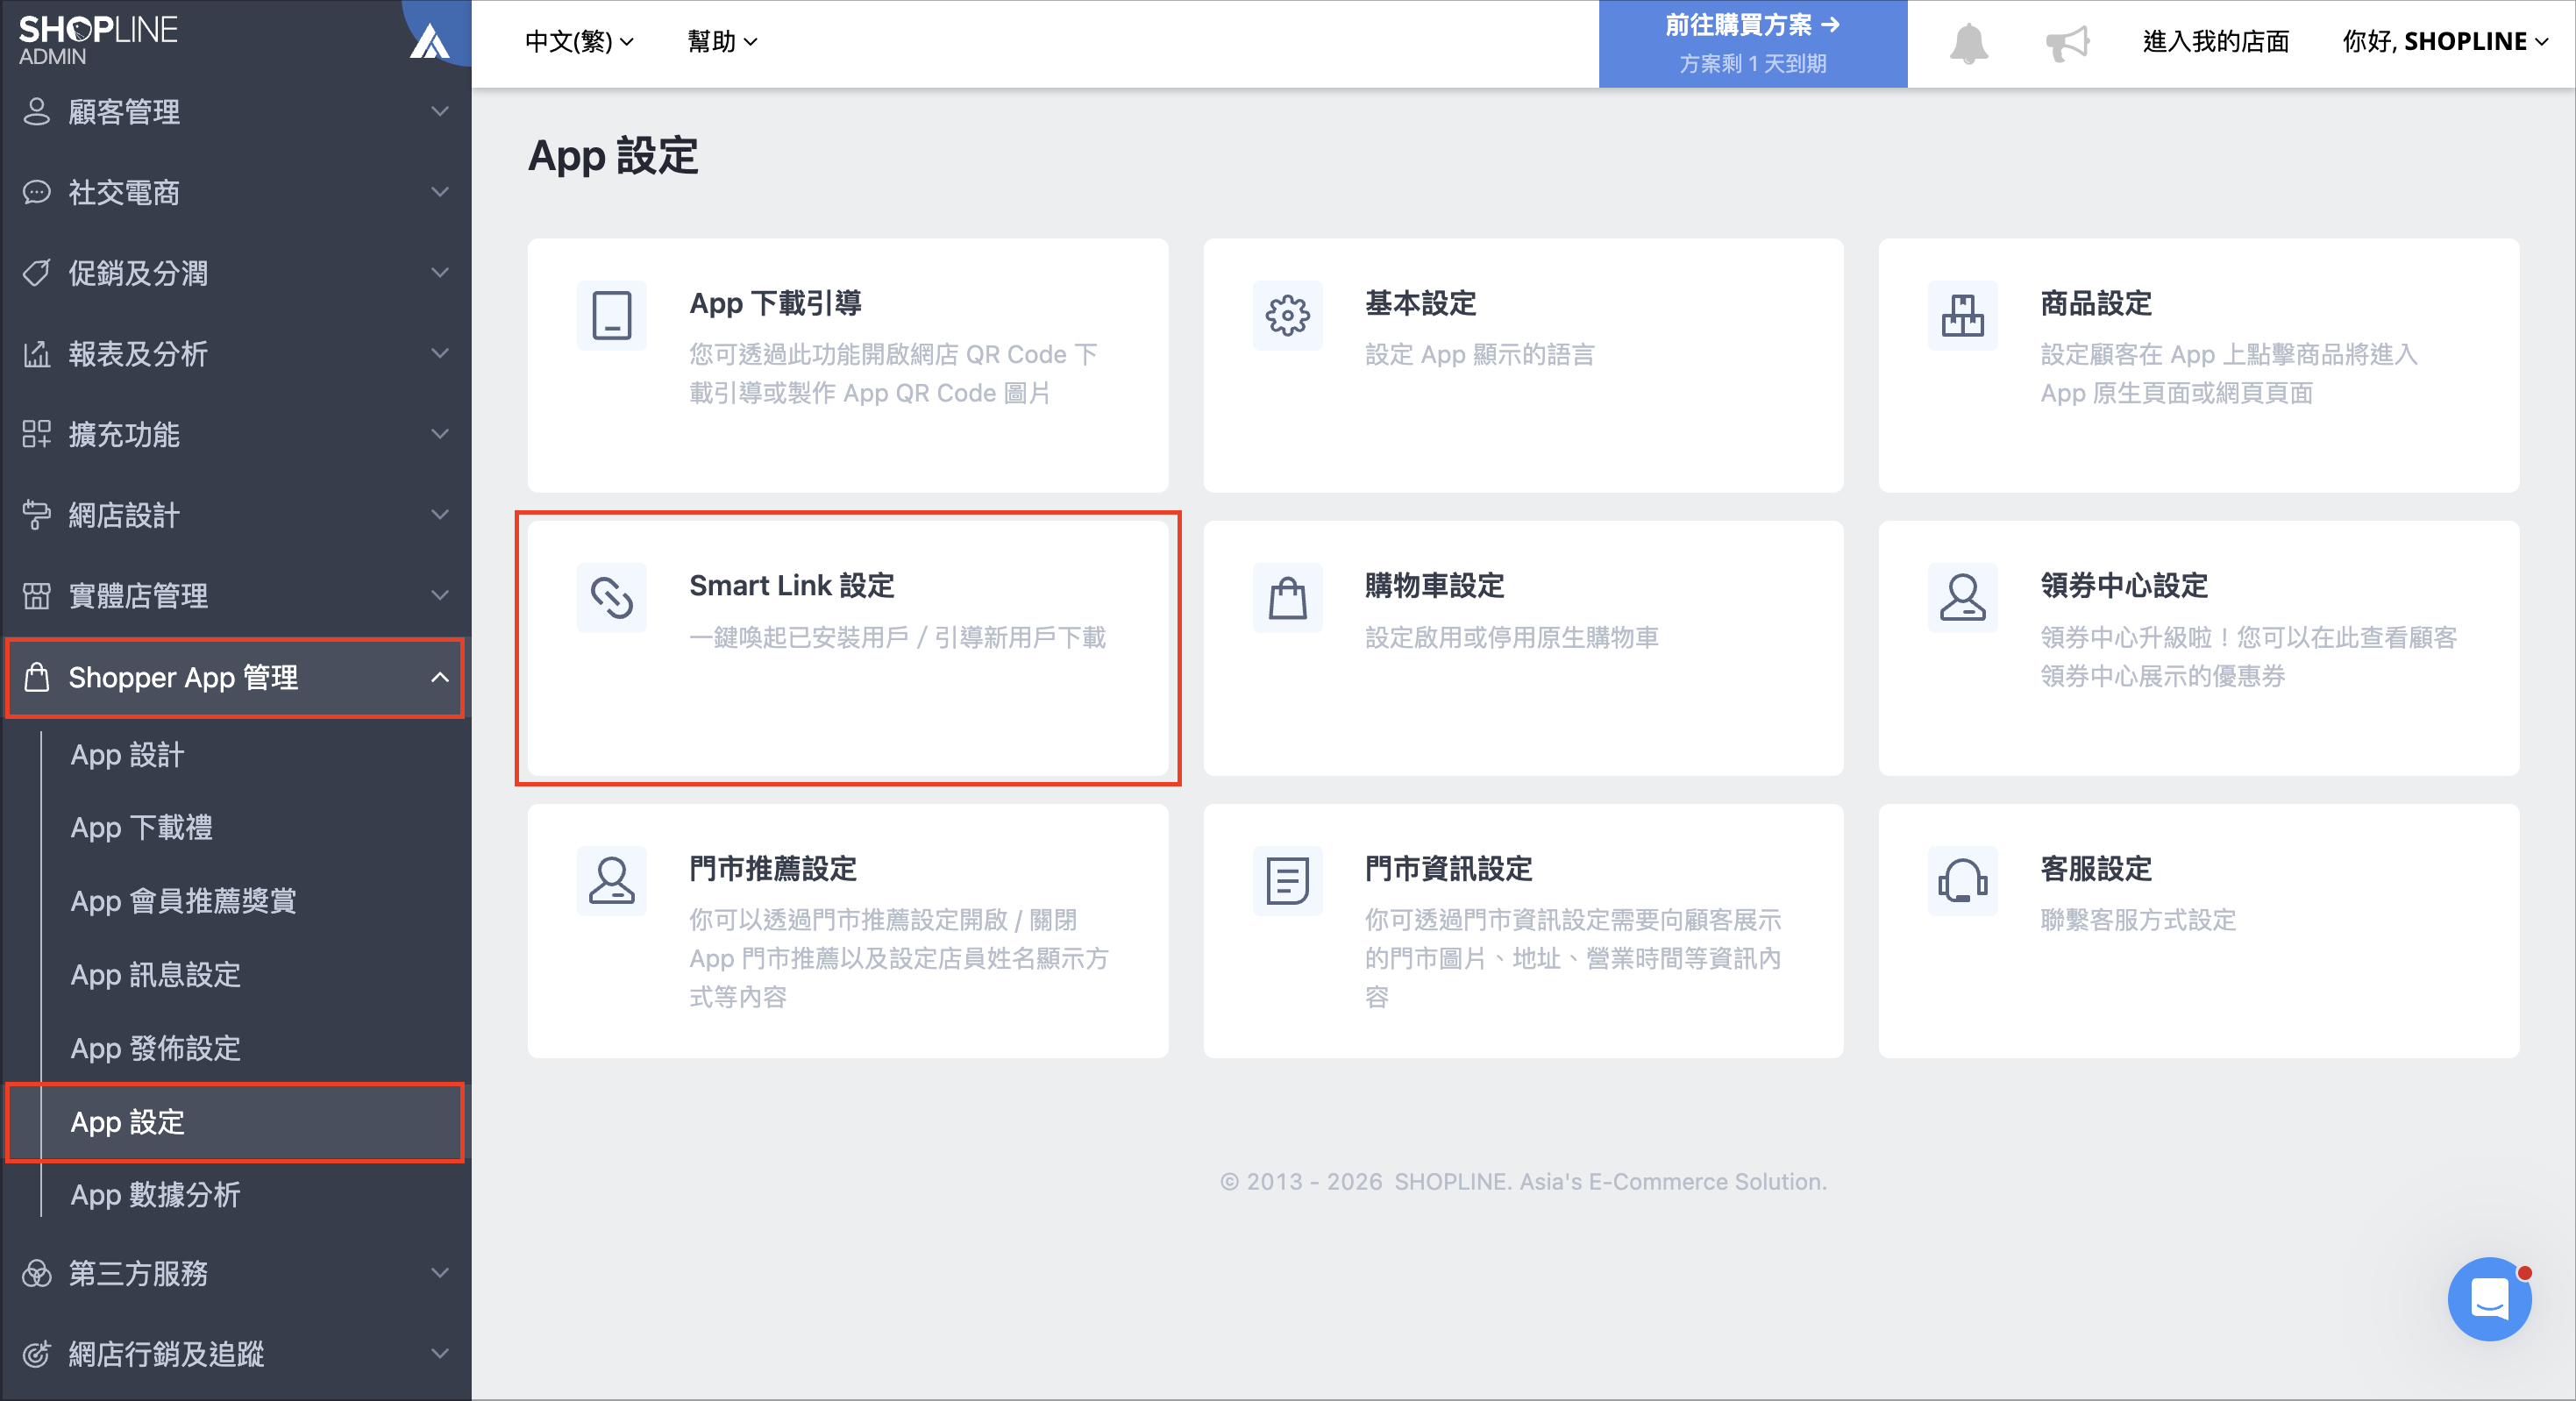Click the Shopper App 管理 bag icon
This screenshot has height=1401, width=2576.
point(36,677)
